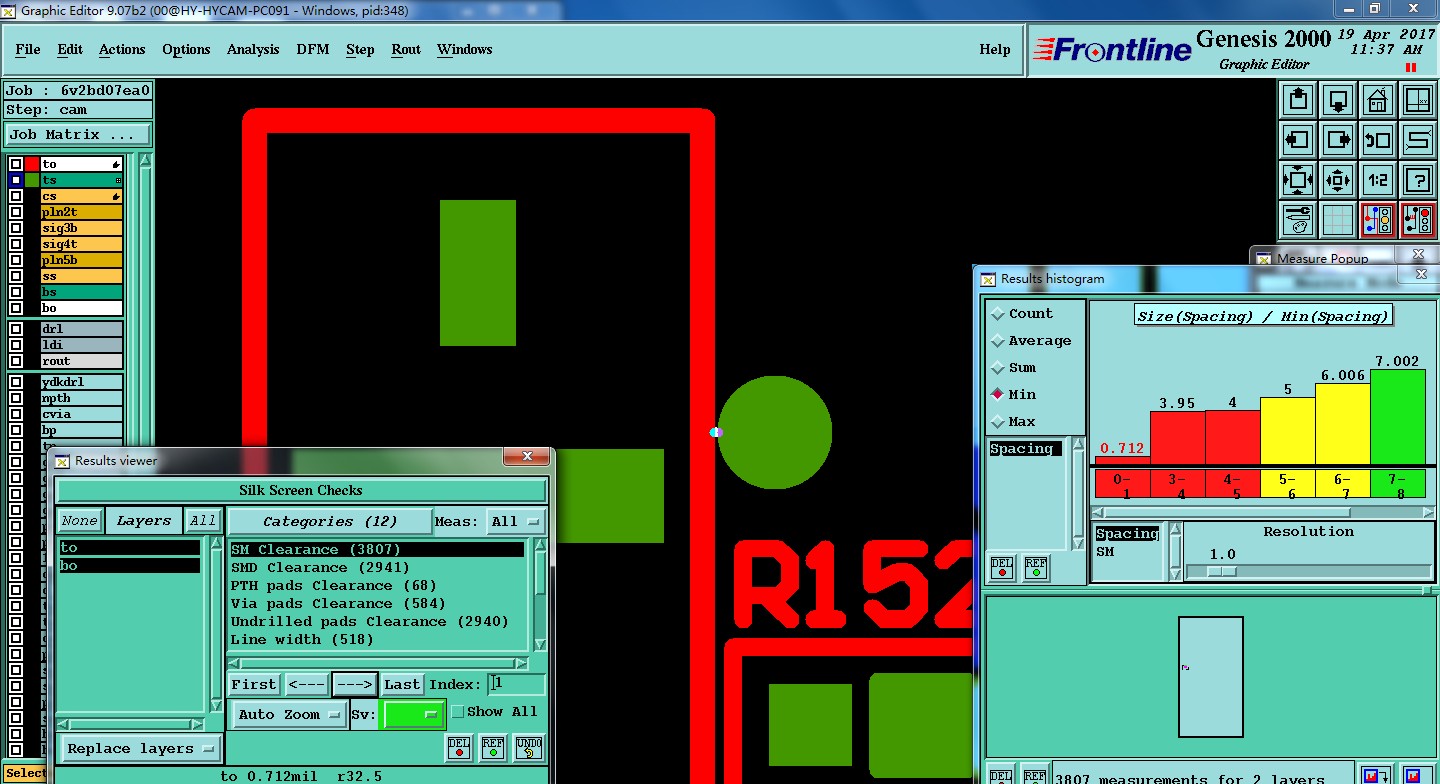Select the Average radio option
The image size is (1440, 784).
coord(997,341)
